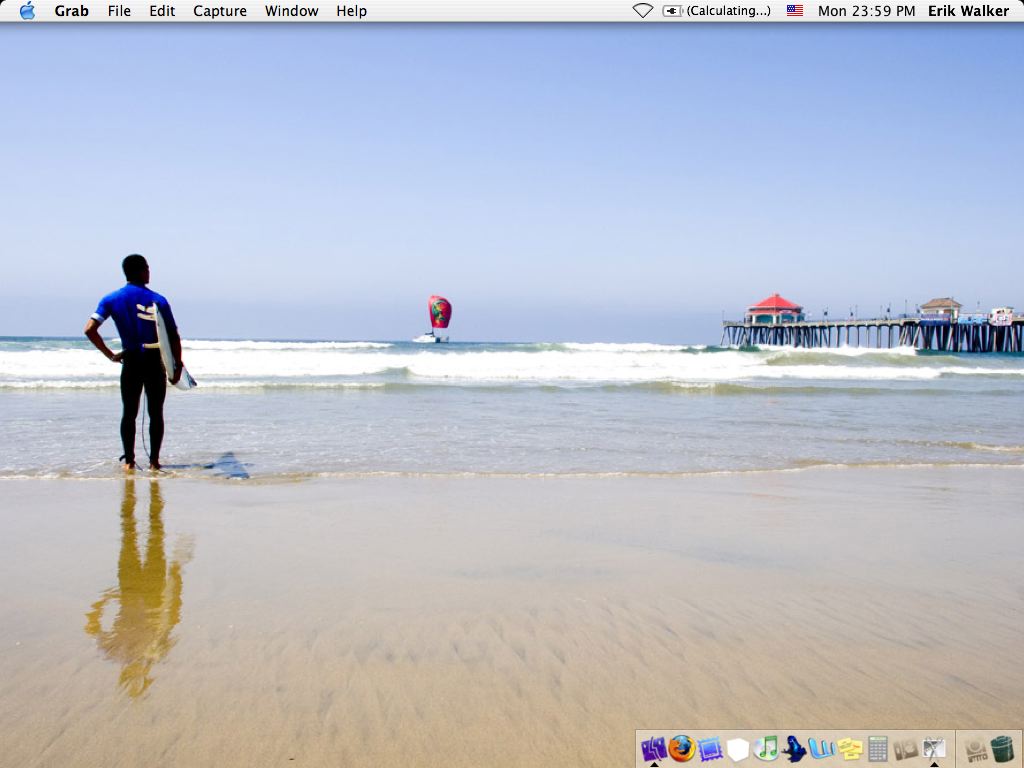Screen dimensions: 1024x768
Task: Click the Grab scissors icon in Dock
Action: (934, 748)
